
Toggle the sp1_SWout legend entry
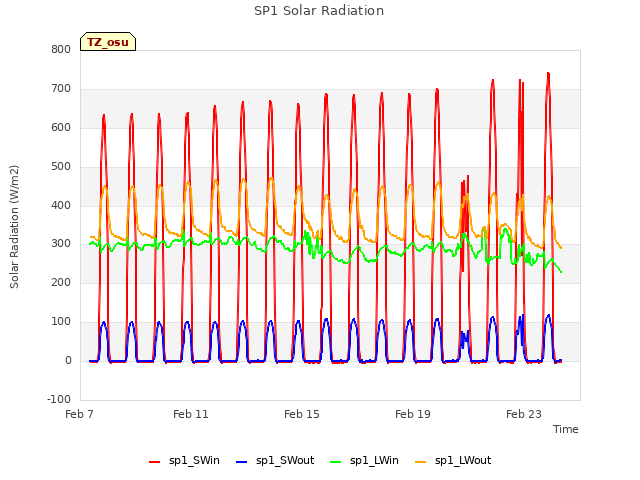pyautogui.click(x=276, y=461)
